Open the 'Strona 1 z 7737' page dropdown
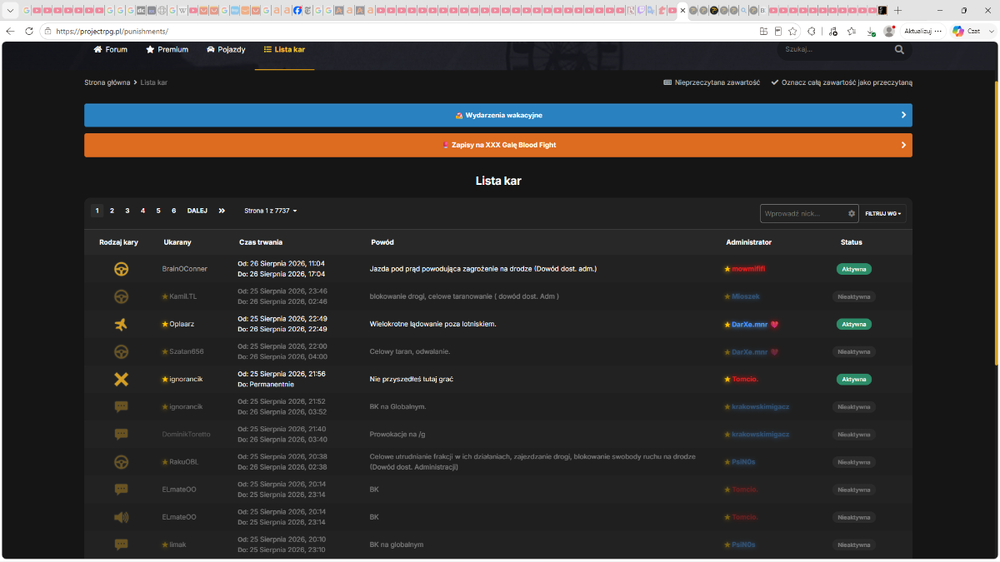The image size is (1000, 562). (x=270, y=211)
